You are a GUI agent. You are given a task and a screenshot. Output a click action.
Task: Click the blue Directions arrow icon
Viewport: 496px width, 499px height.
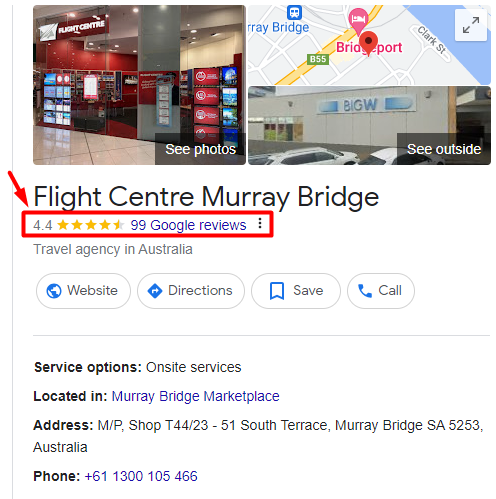[155, 291]
